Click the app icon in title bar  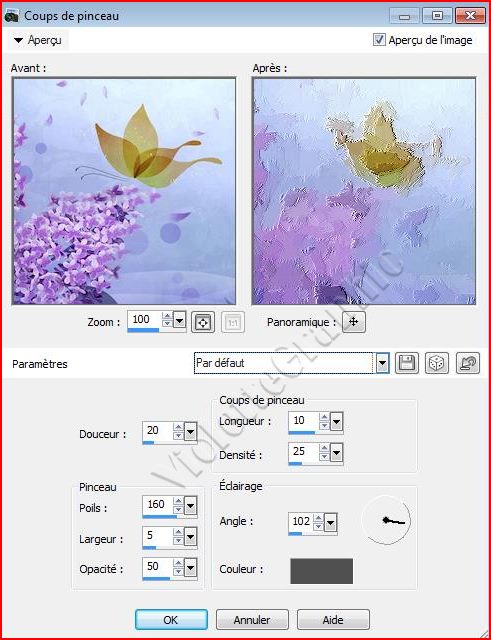click(12, 16)
